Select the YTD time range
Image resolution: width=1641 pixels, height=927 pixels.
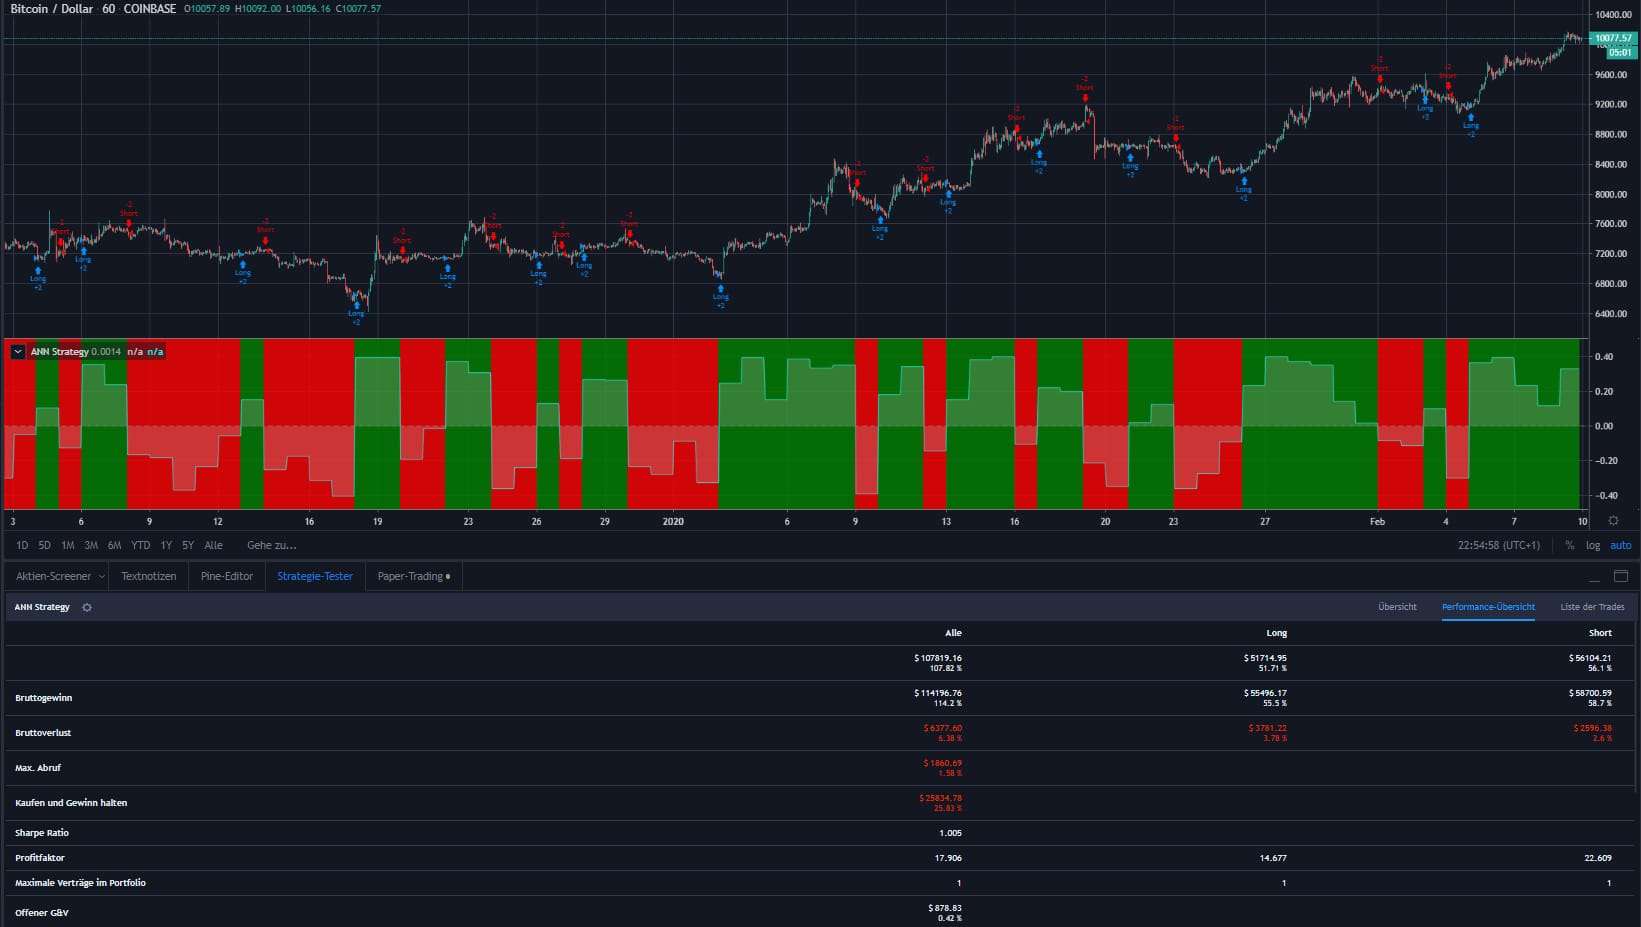(140, 545)
